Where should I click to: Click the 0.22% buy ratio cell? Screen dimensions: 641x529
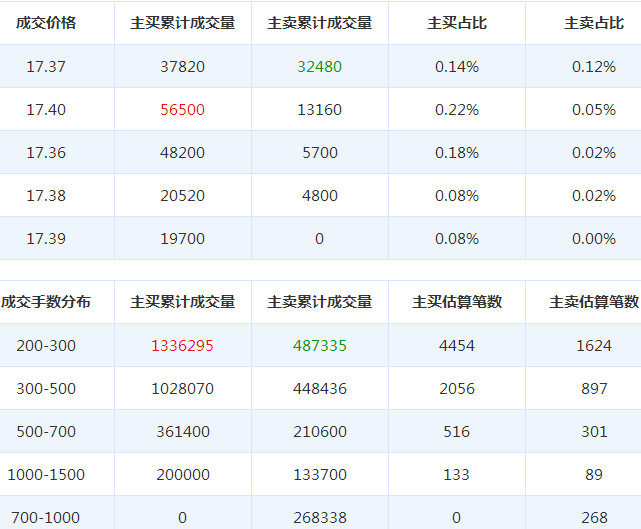point(457,110)
